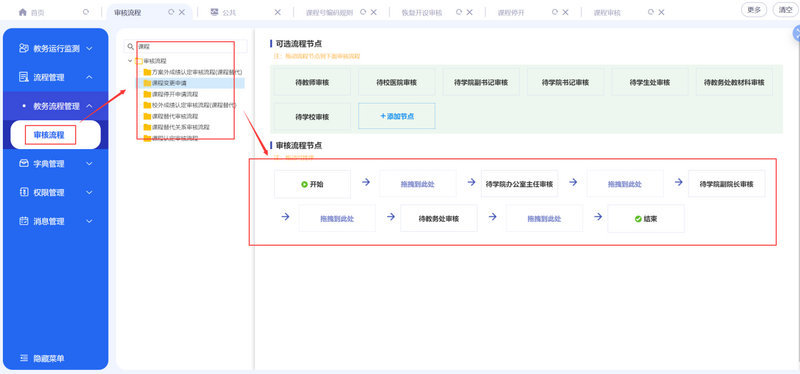Viewport: 800px width, 374px height.
Task: Reload the 审核流程 tab
Action: 171,12
